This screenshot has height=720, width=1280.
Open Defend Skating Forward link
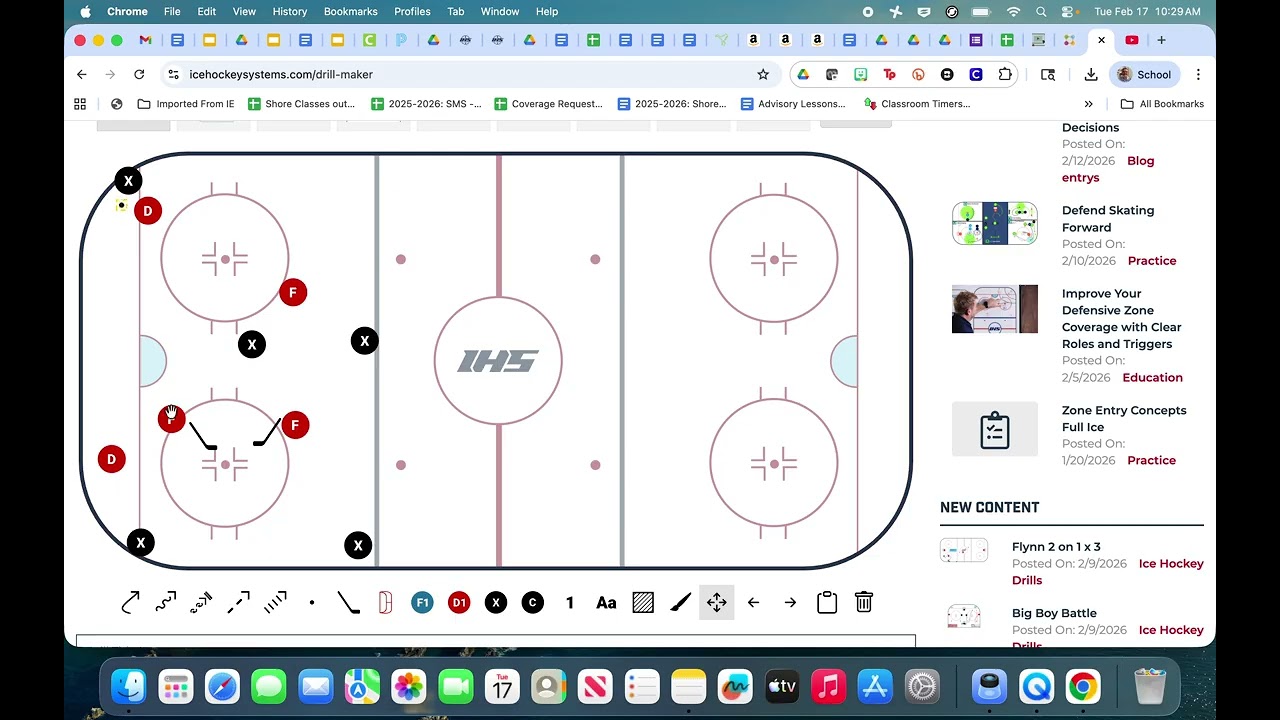click(1108, 219)
